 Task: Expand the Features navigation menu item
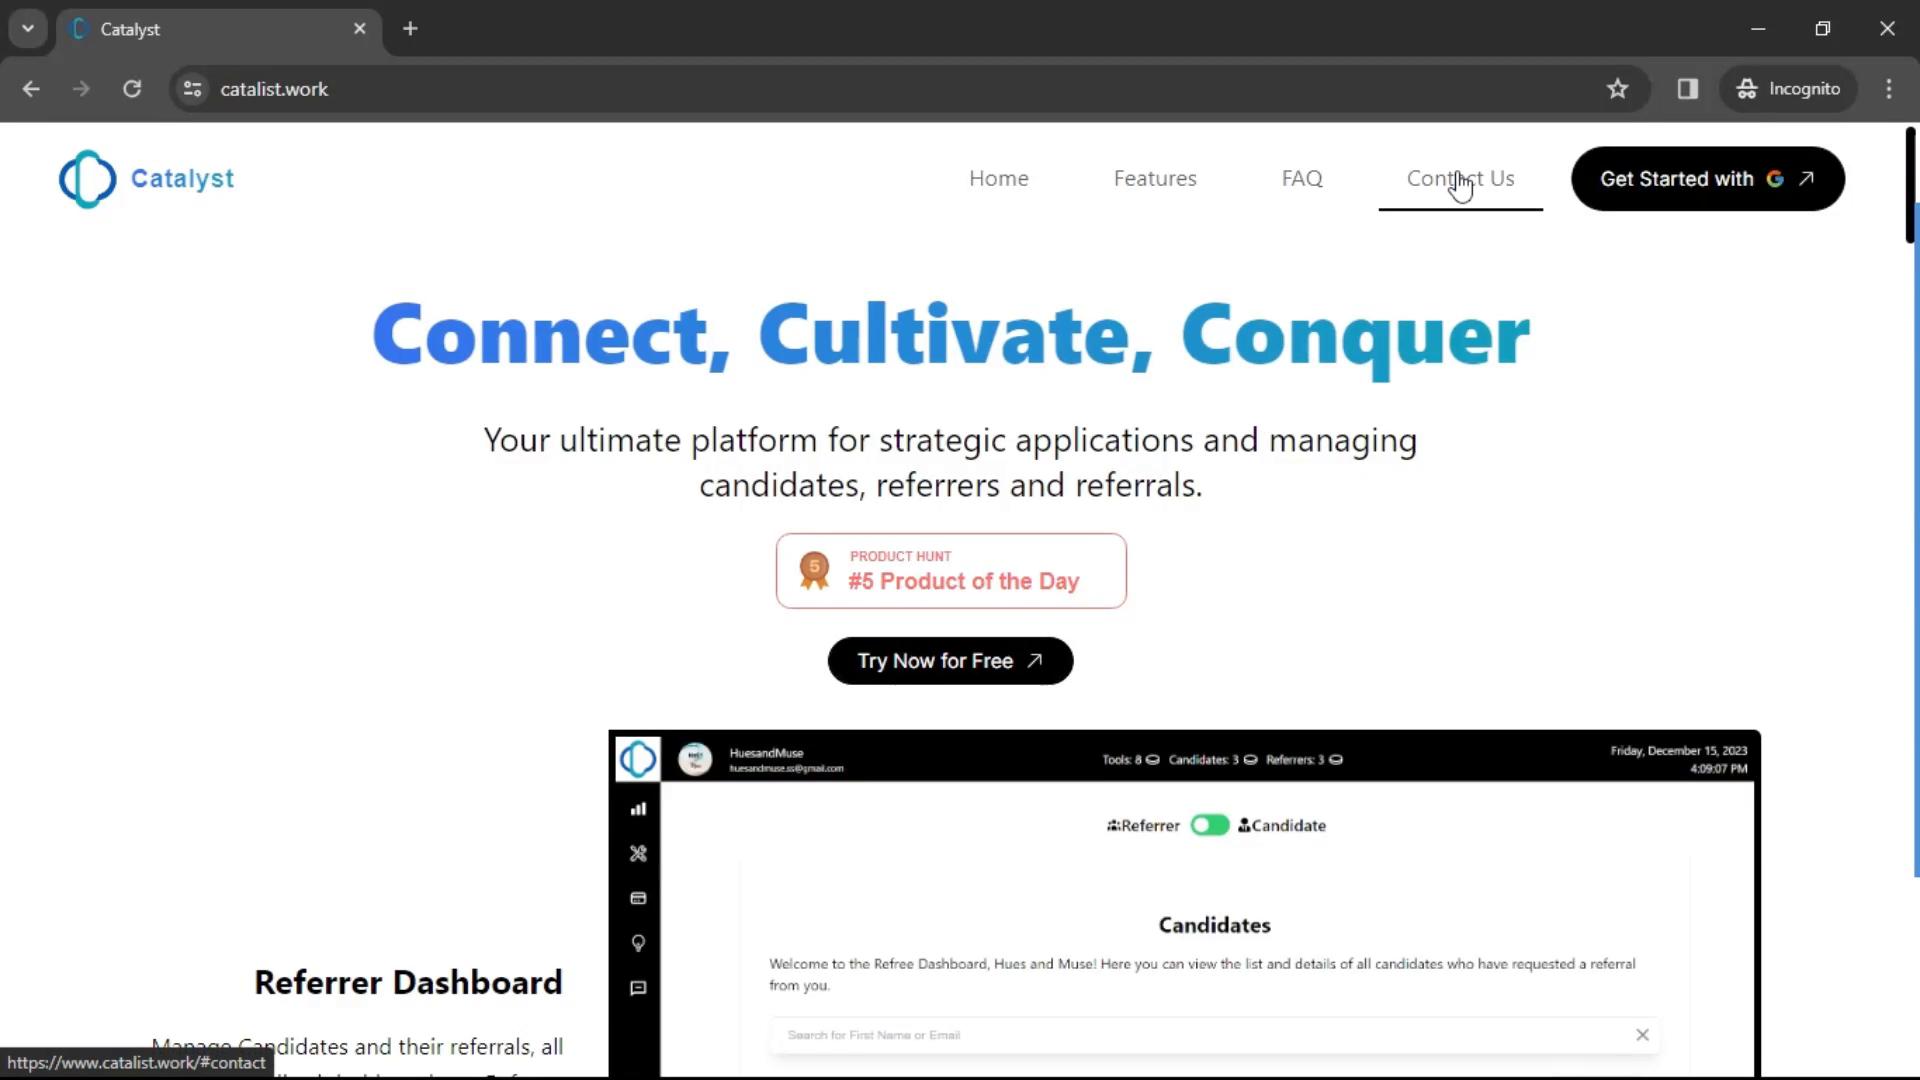coord(1155,178)
